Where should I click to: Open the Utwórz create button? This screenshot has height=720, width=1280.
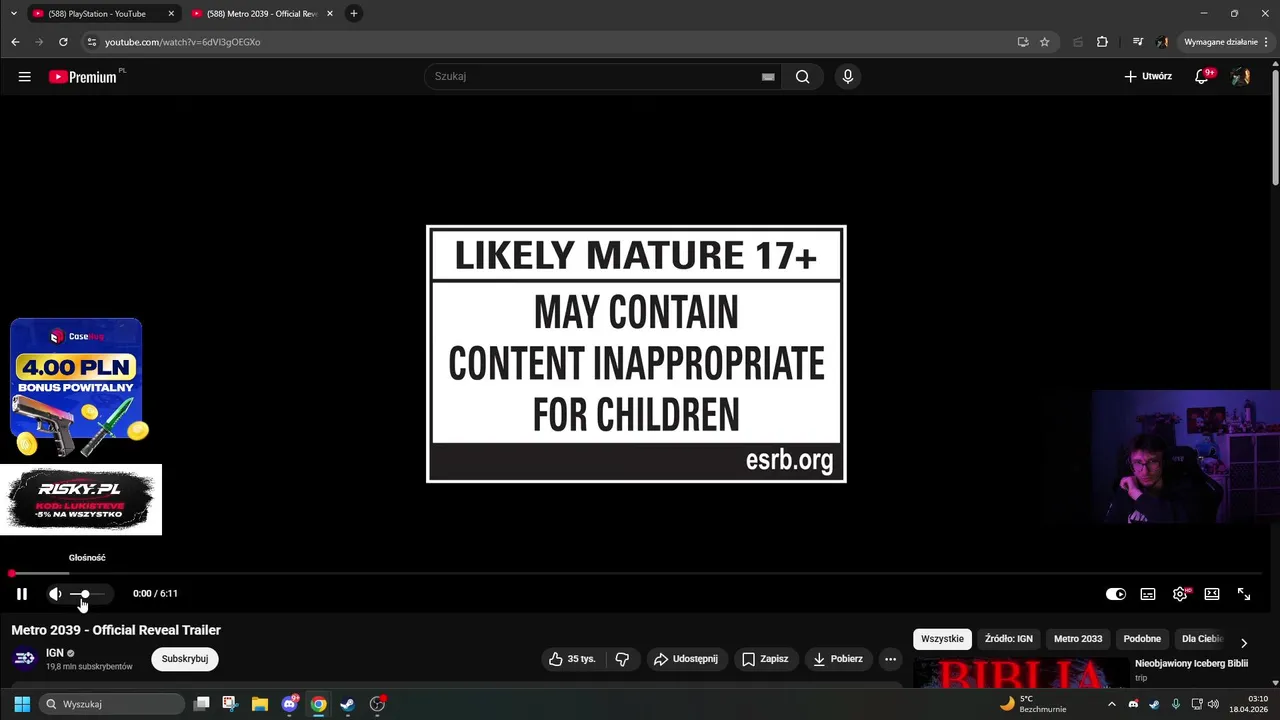(x=1148, y=76)
